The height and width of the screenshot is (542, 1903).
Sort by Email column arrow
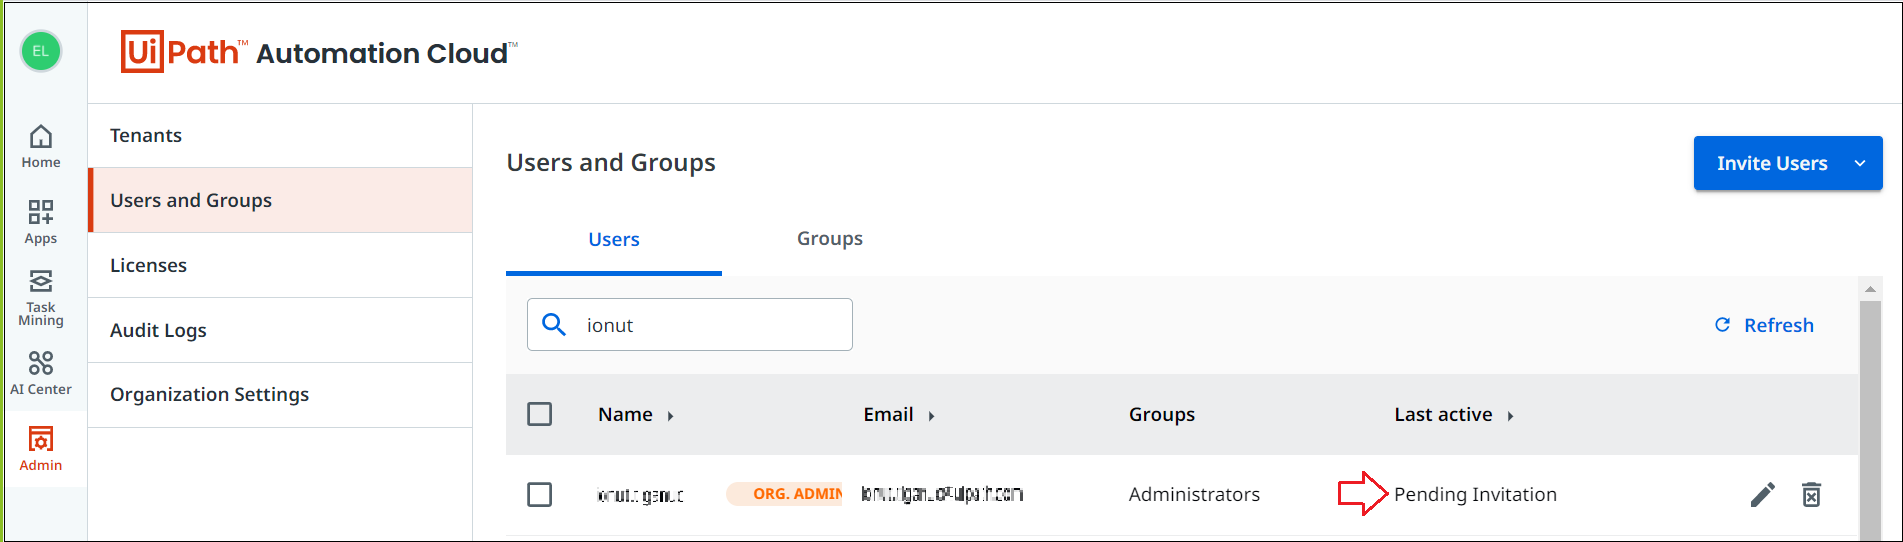point(931,416)
